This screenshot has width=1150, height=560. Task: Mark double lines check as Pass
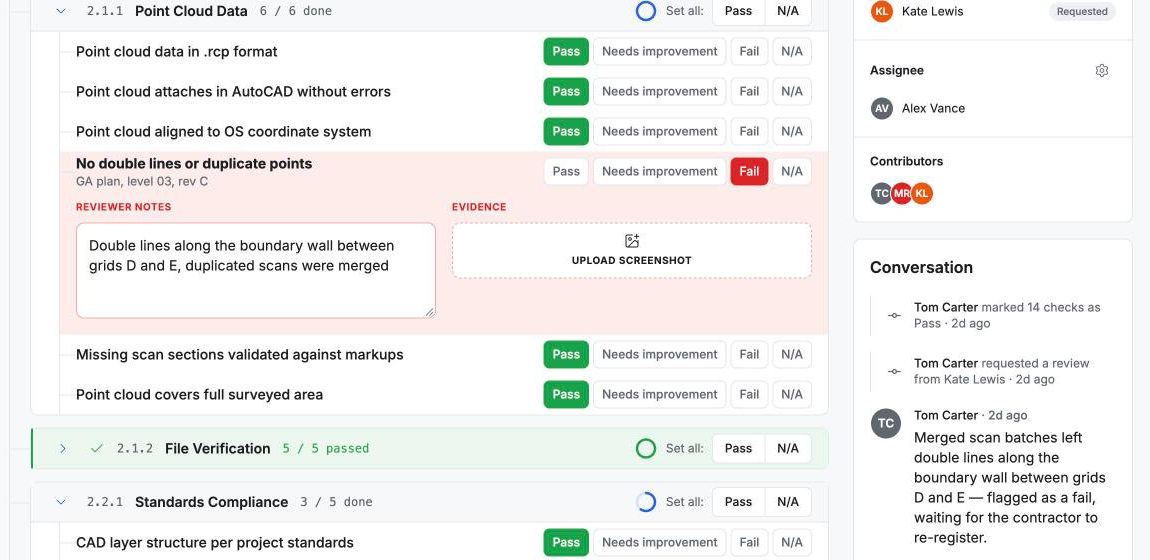(x=565, y=172)
